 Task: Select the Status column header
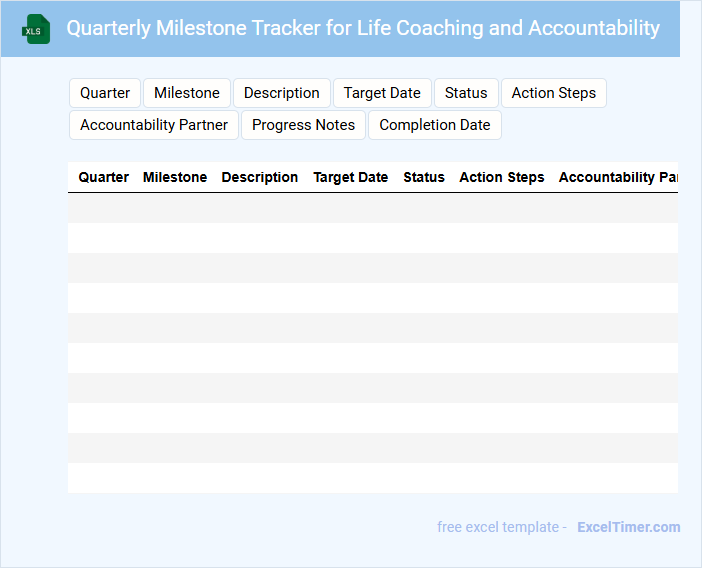424,177
